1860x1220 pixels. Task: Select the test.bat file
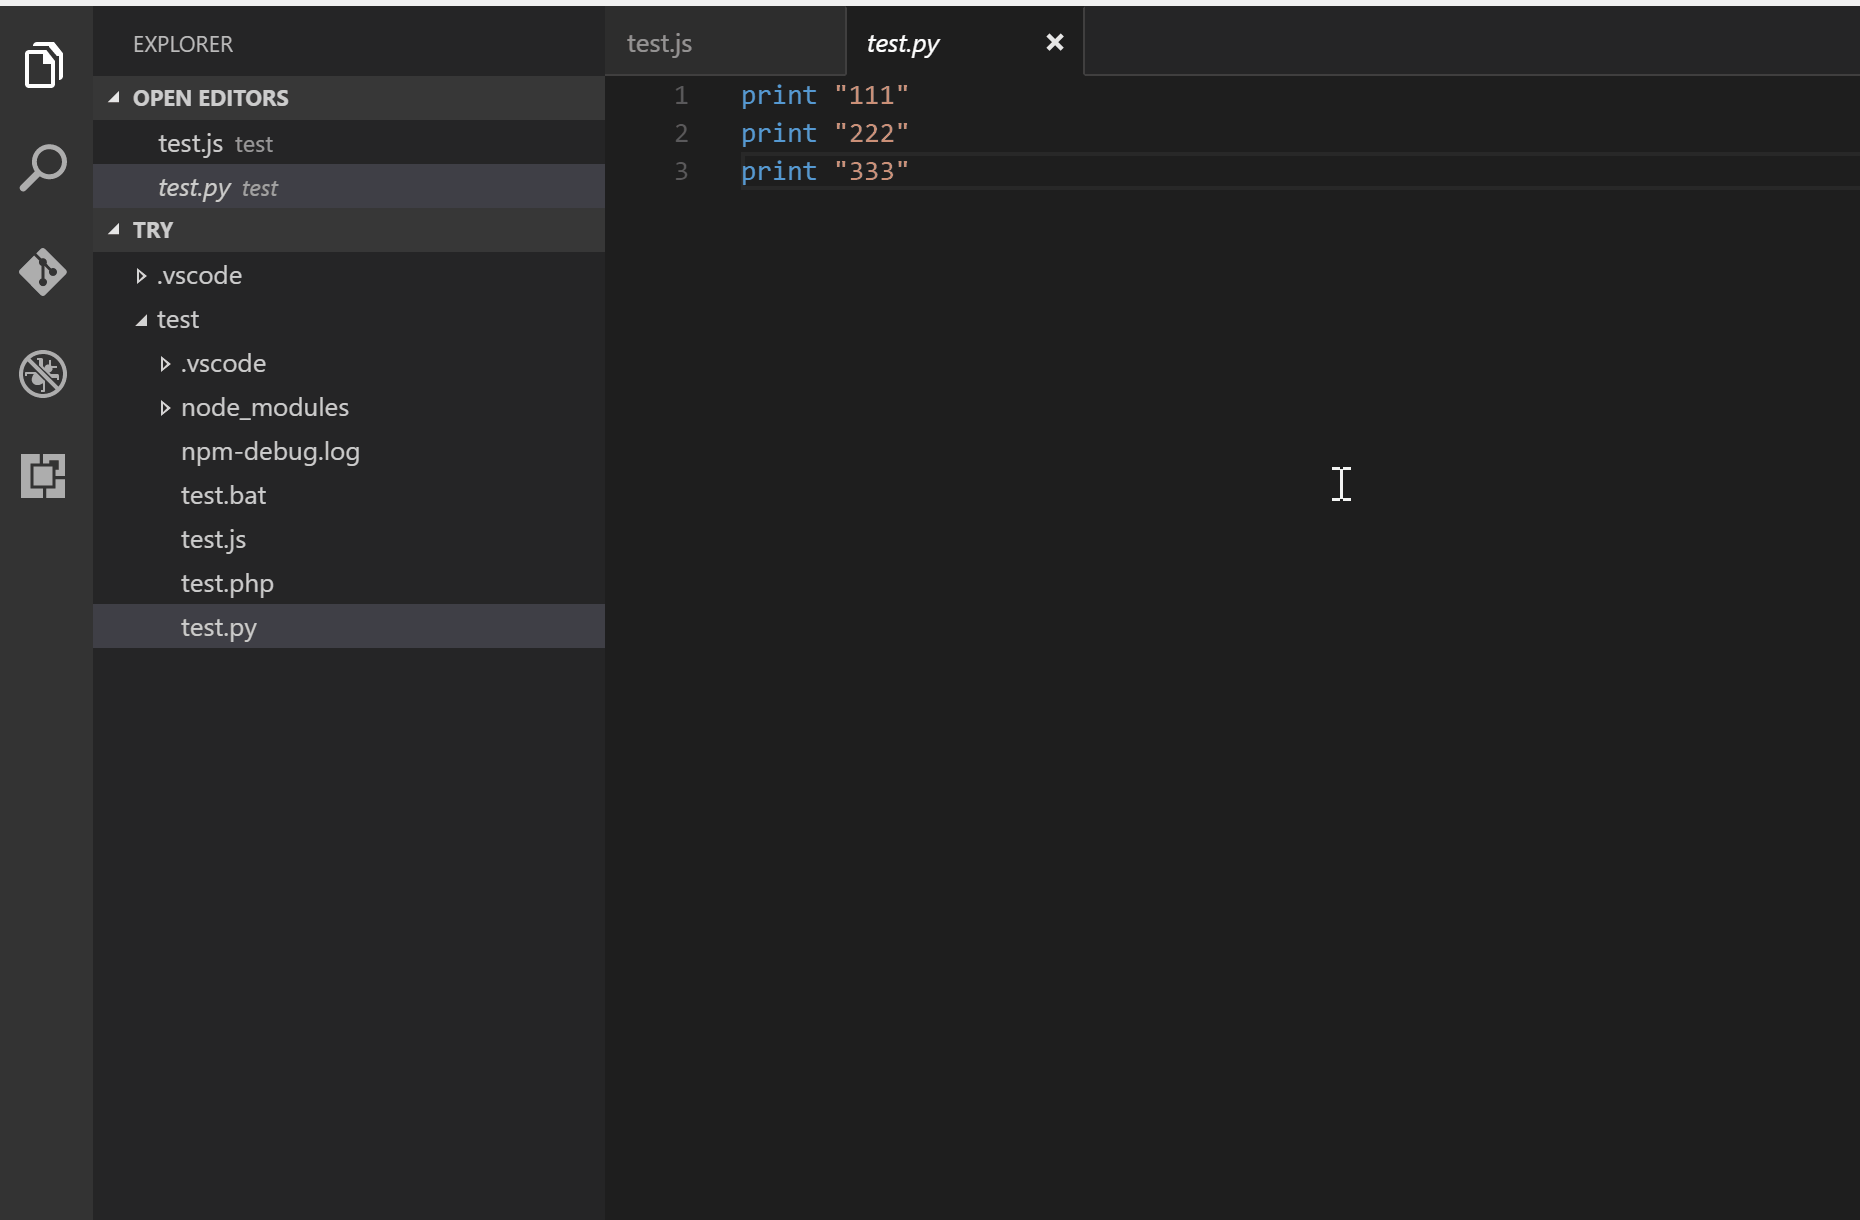point(222,495)
